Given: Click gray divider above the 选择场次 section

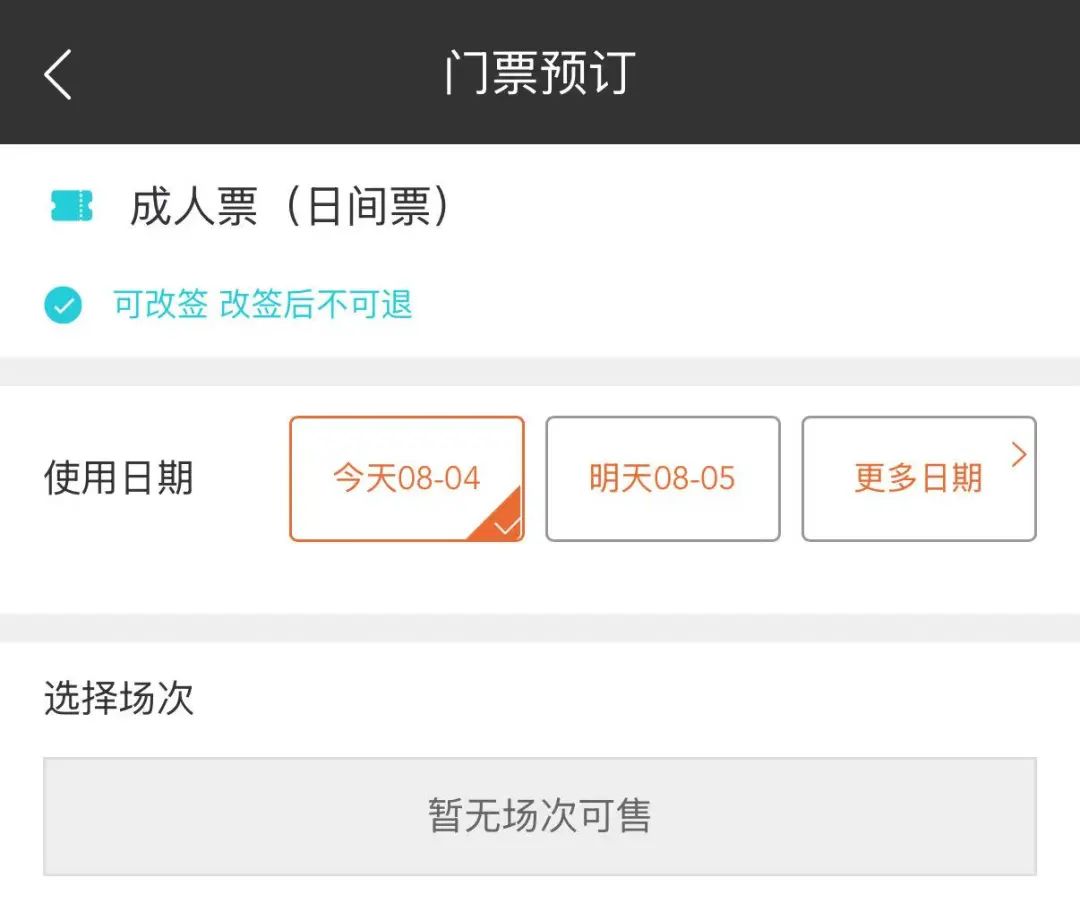Looking at the screenshot, I should [540, 628].
